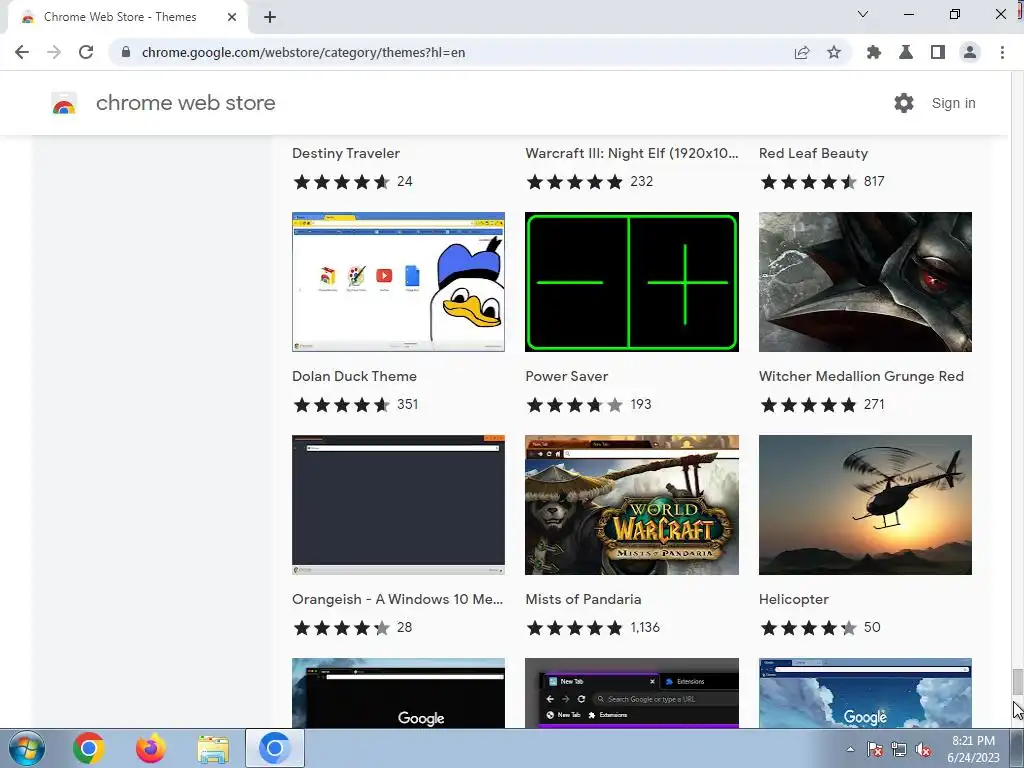Open the chrome web store title link
This screenshot has height=768, width=1024.
(x=185, y=103)
